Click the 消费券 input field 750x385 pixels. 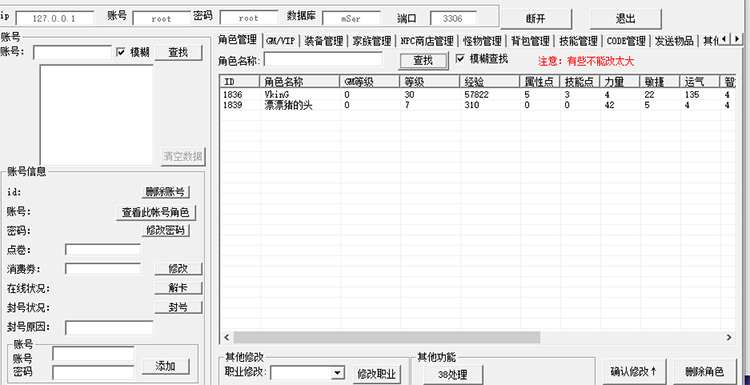tap(103, 269)
